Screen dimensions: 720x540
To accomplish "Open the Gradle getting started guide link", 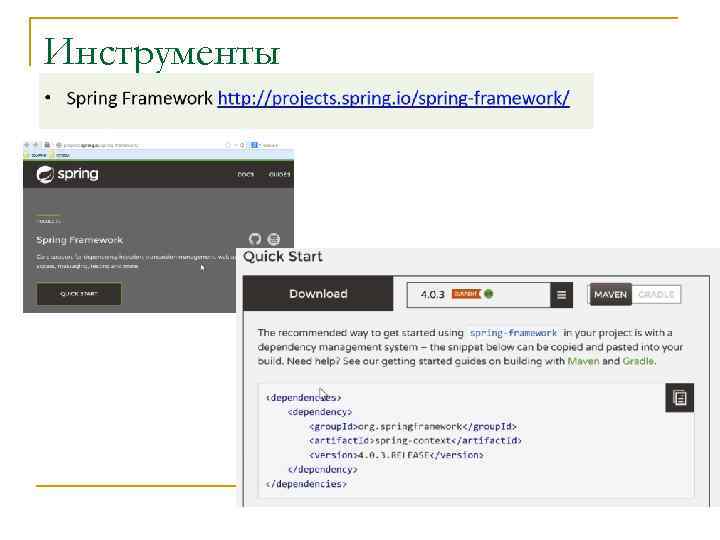I will pos(638,361).
